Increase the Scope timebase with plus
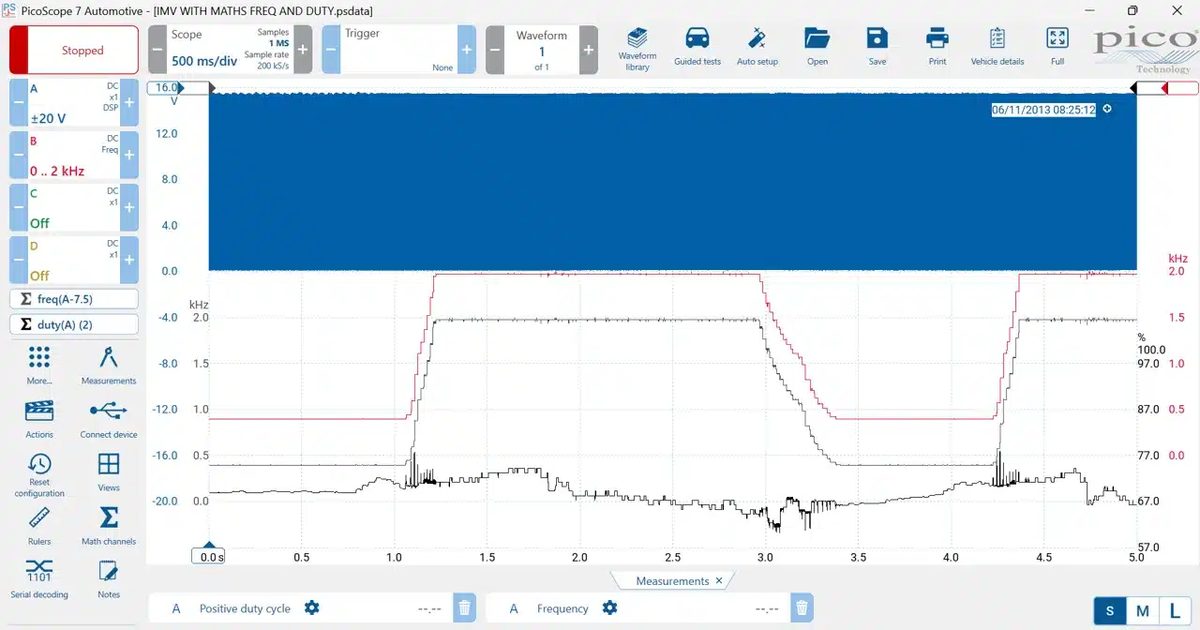Viewport: 1200px width, 630px height. pyautogui.click(x=303, y=50)
